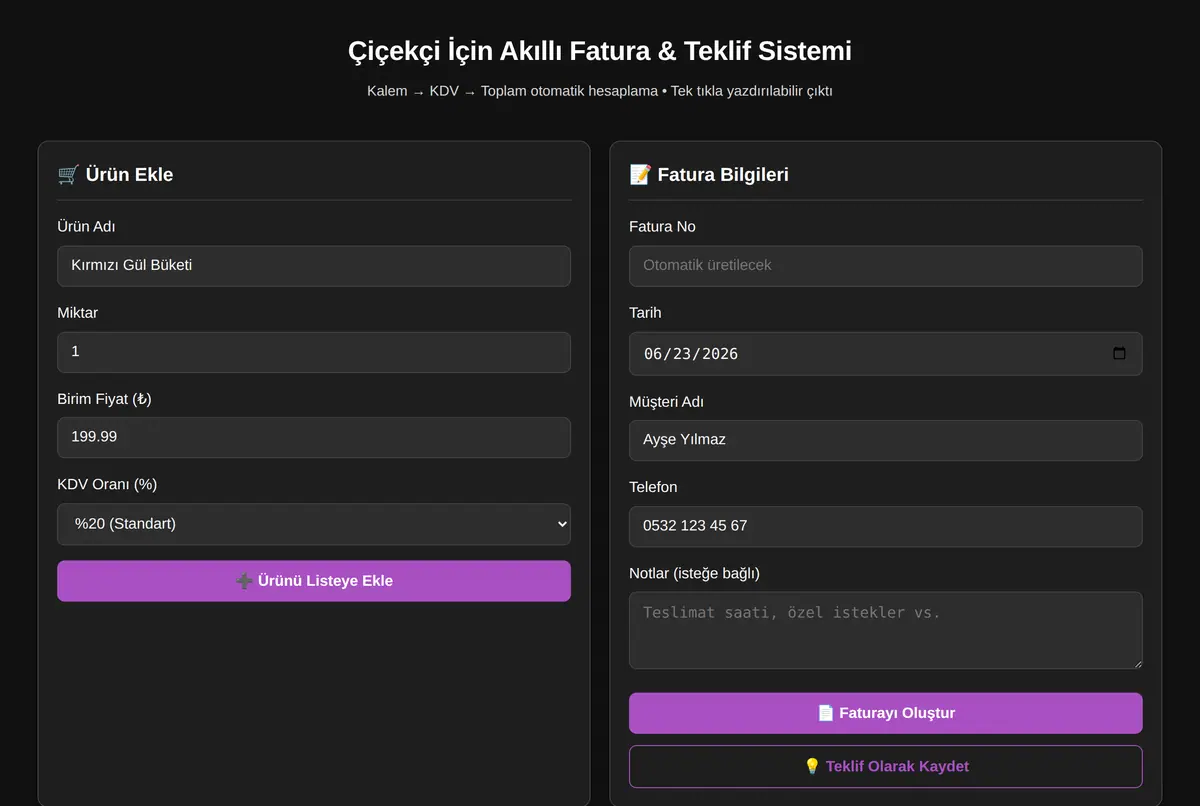This screenshot has height=806, width=1200.
Task: Click the KDV Oranı (%) label
Action: (107, 484)
